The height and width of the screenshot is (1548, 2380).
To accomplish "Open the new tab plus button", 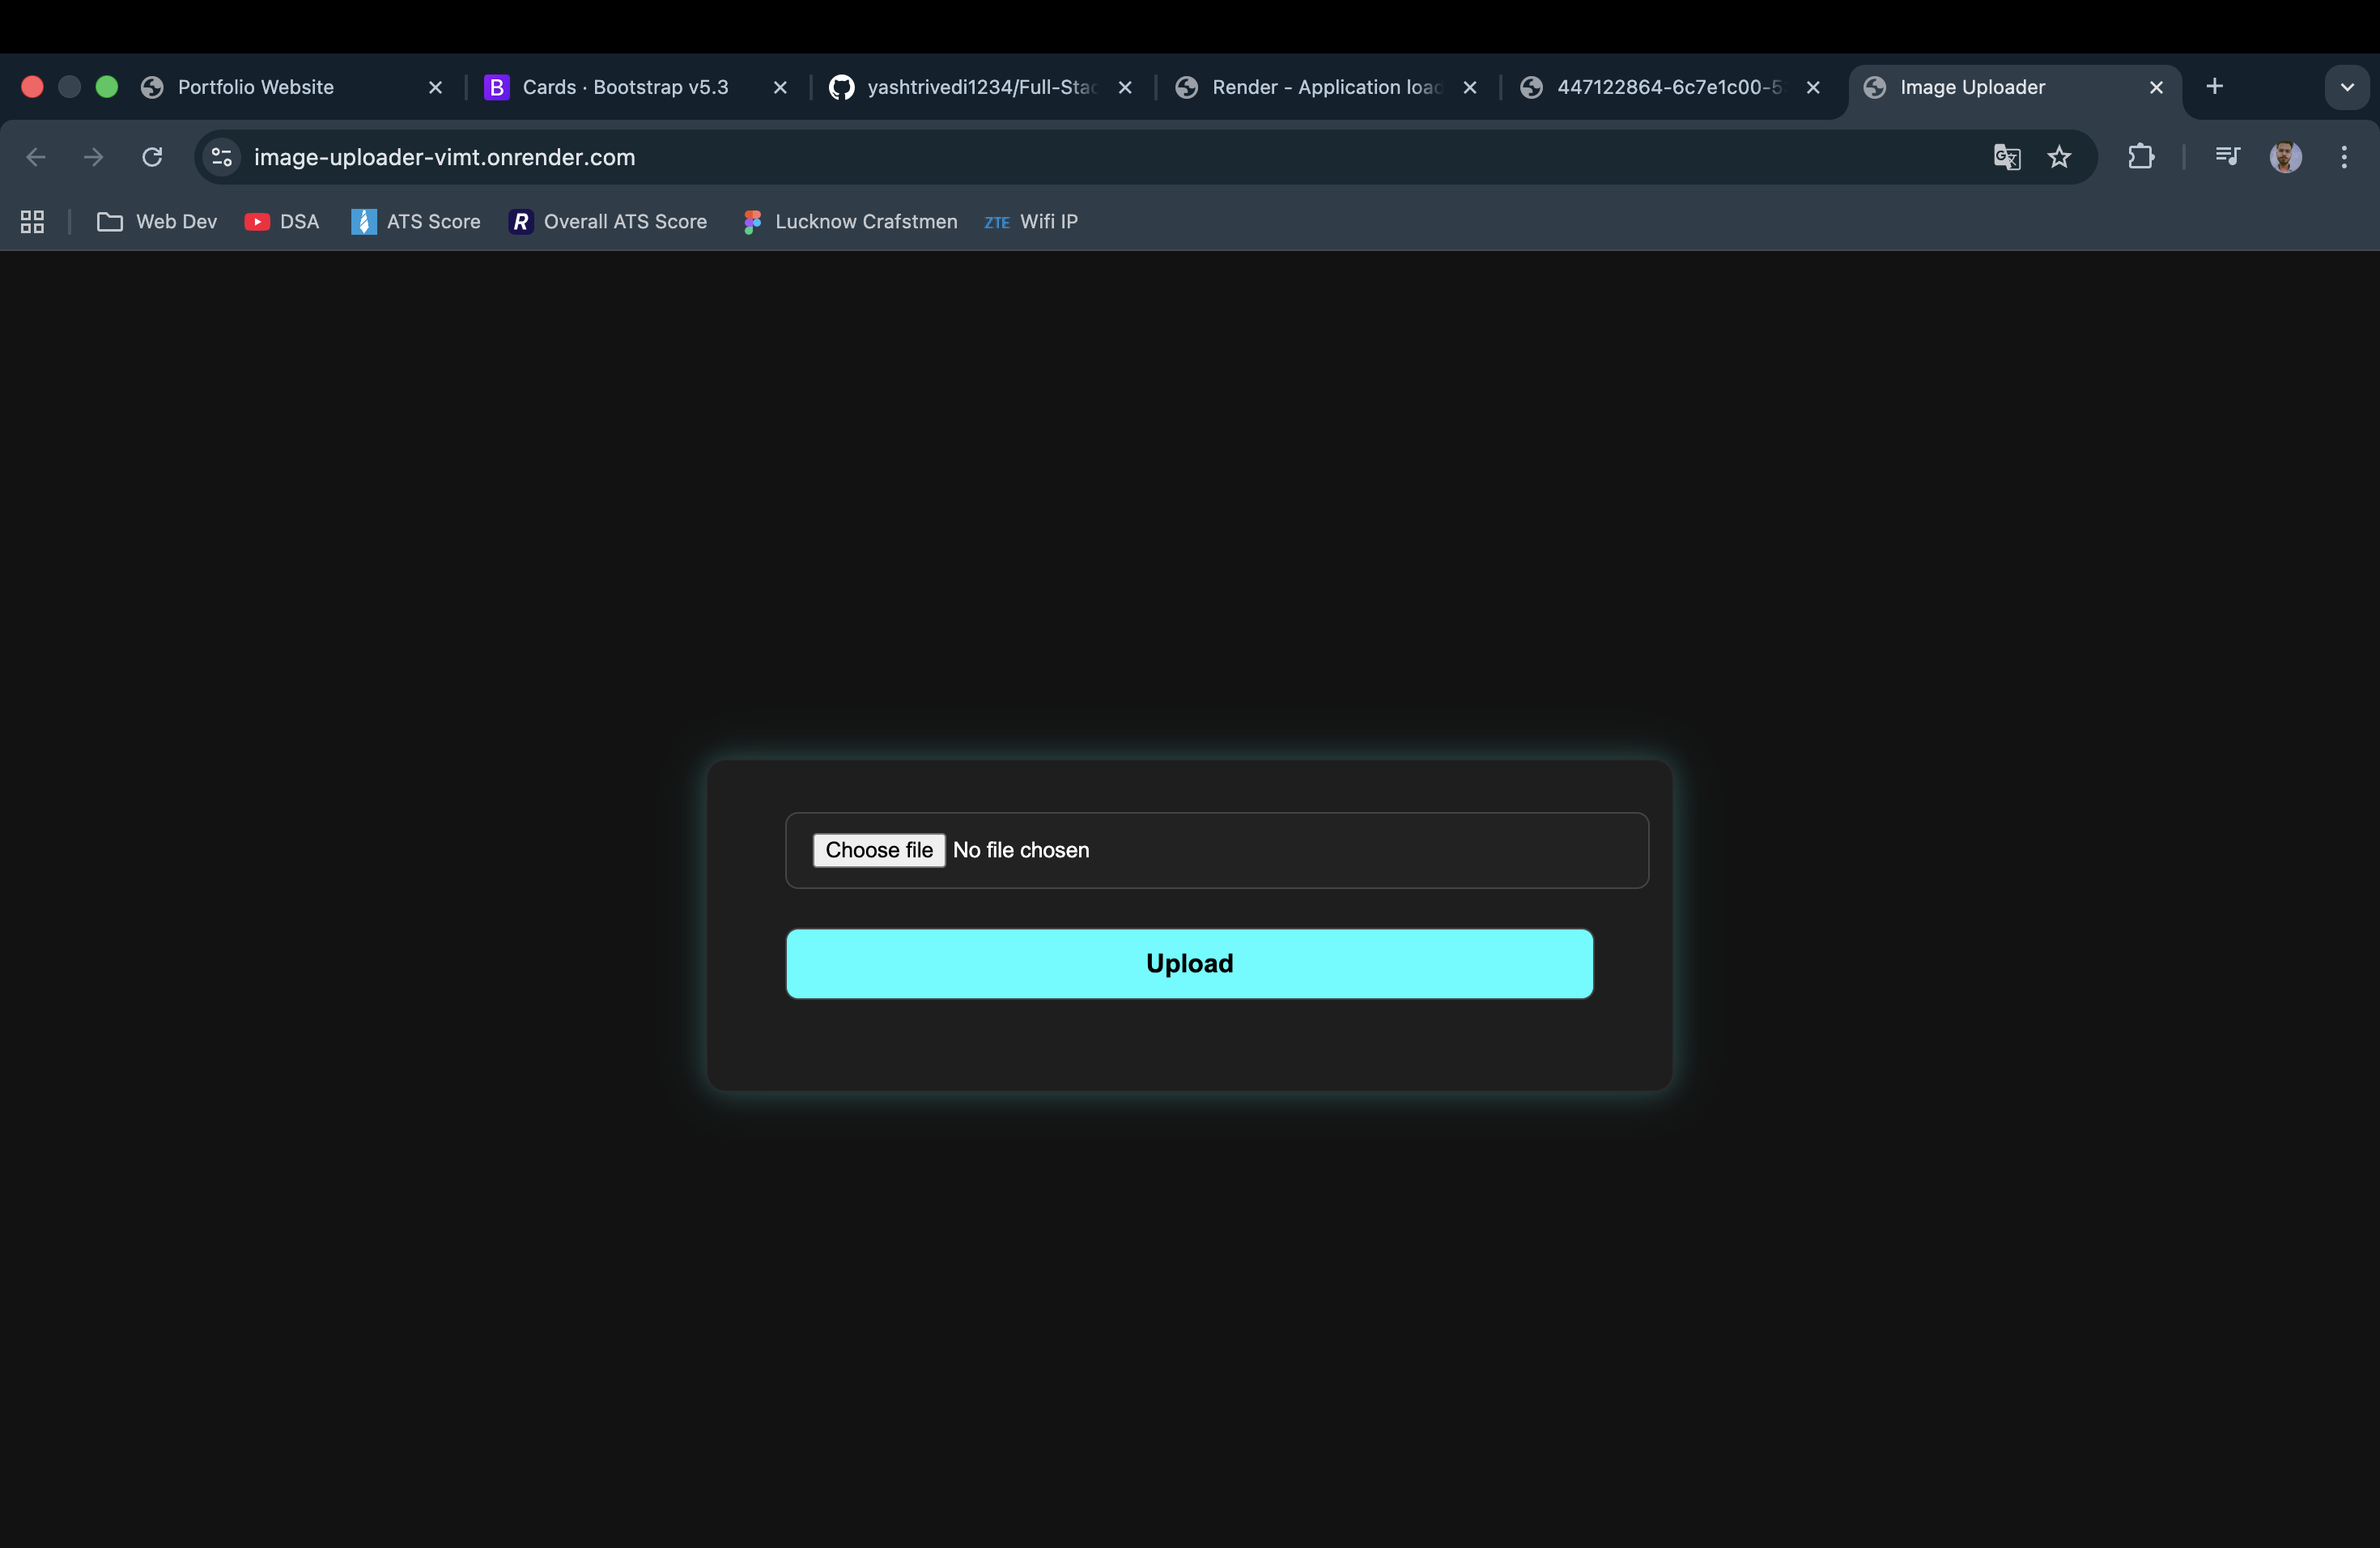I will tap(2214, 87).
